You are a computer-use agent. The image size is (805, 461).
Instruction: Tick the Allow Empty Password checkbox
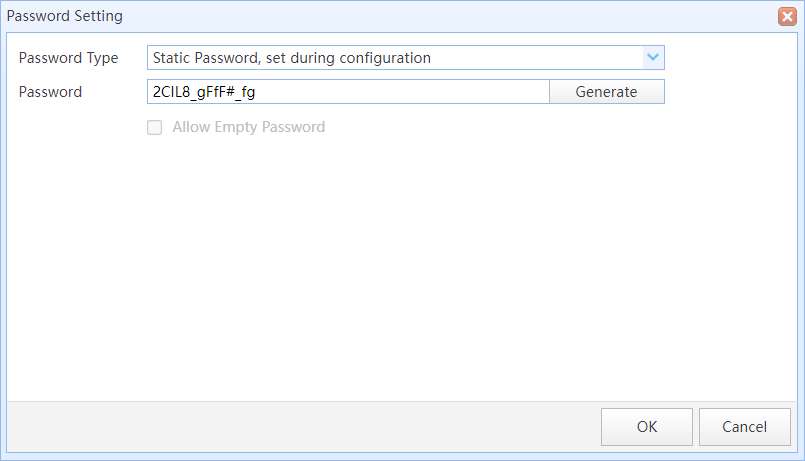pos(155,127)
